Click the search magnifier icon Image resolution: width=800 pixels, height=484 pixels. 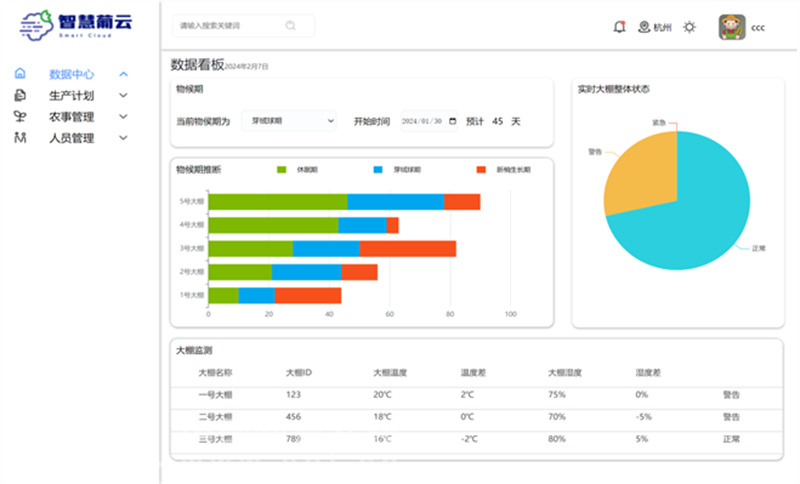tap(291, 25)
